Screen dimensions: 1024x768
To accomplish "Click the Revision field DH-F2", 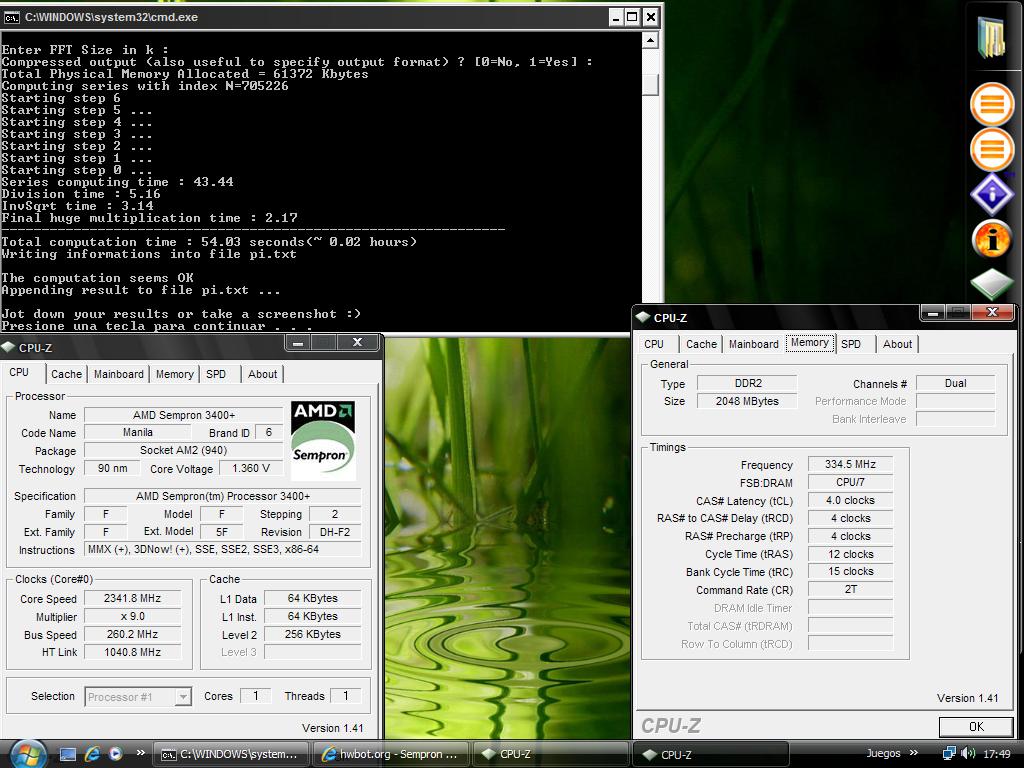I will click(x=335, y=532).
